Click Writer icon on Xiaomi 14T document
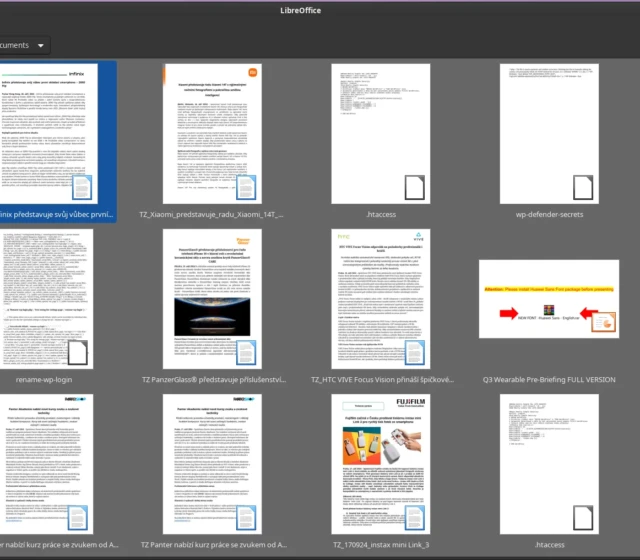640x560 pixels. coord(246,187)
